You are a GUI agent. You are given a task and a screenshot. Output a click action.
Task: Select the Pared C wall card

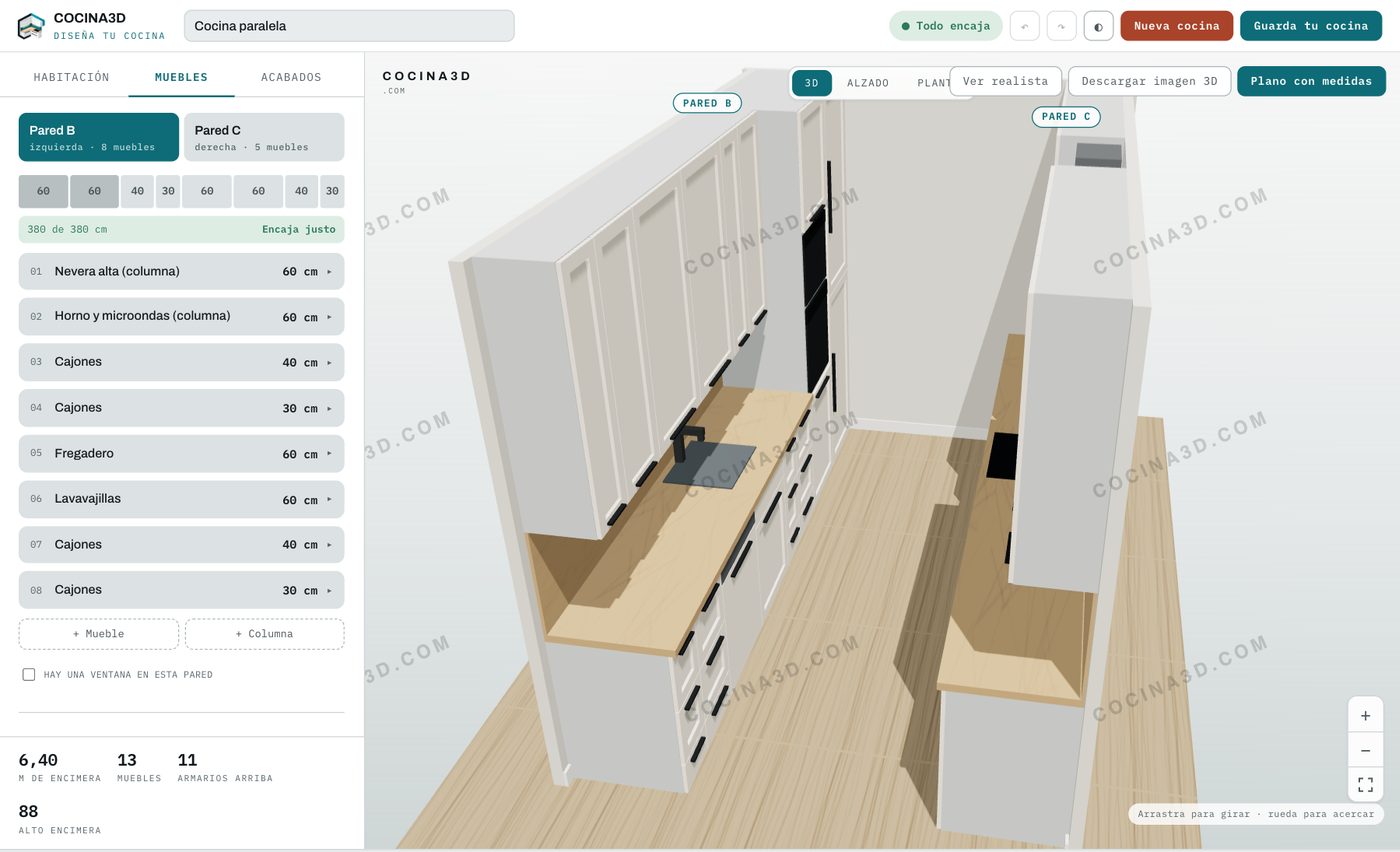coord(264,137)
